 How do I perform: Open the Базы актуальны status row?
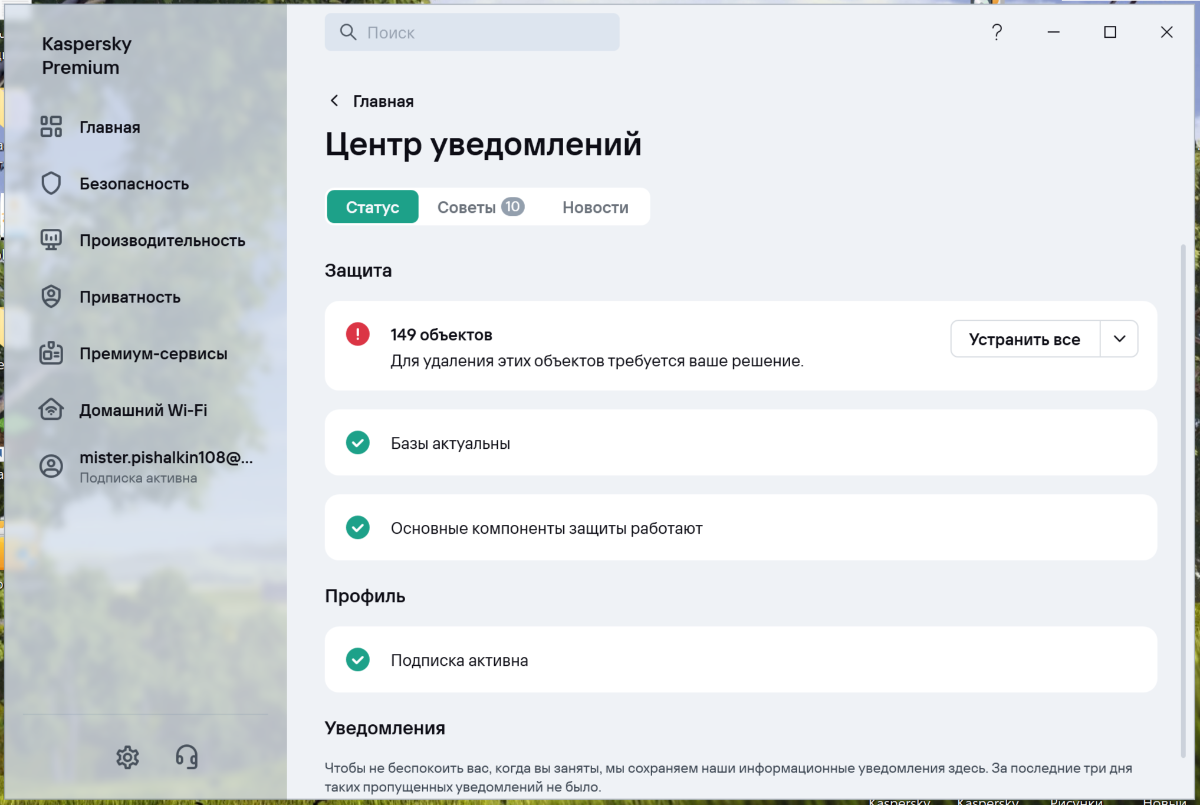741,442
